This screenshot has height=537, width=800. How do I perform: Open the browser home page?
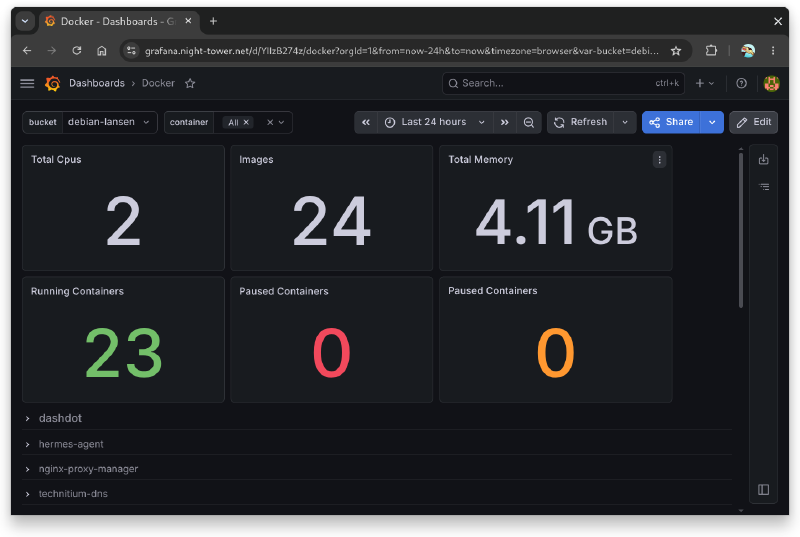coord(102,50)
